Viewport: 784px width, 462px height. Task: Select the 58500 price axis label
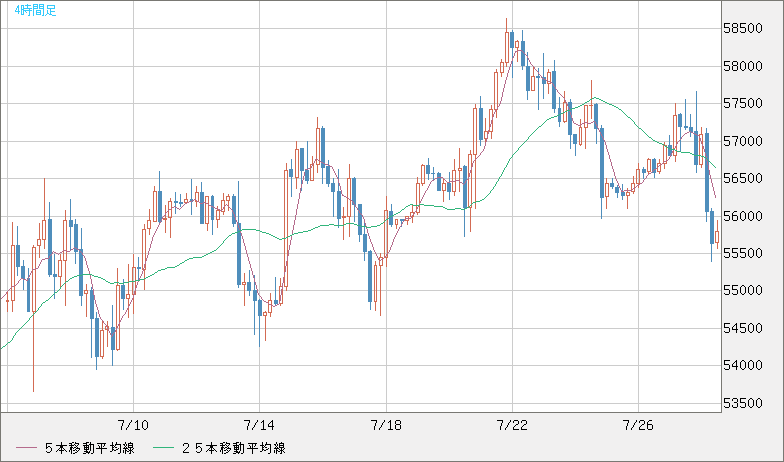pyautogui.click(x=743, y=28)
